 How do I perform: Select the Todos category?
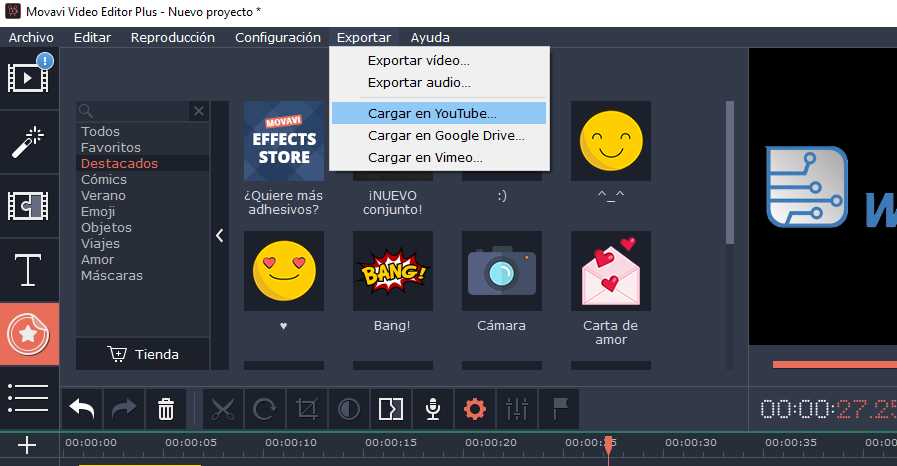(100, 132)
